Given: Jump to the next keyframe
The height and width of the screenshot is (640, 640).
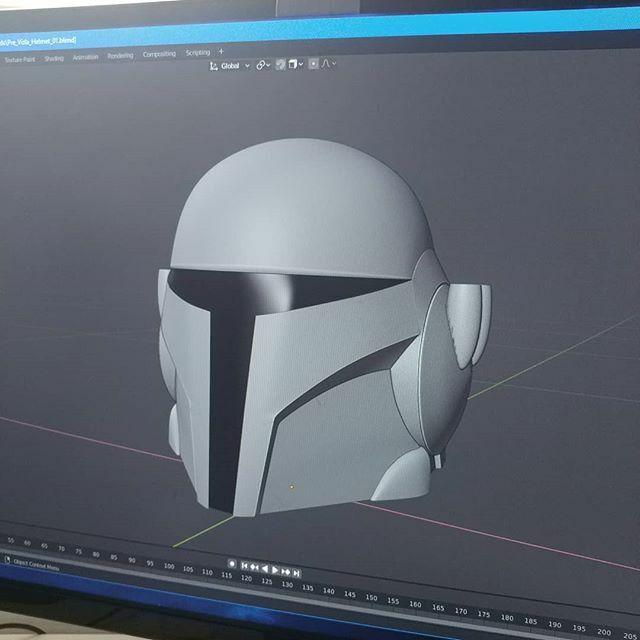Looking at the screenshot, I should [286, 572].
